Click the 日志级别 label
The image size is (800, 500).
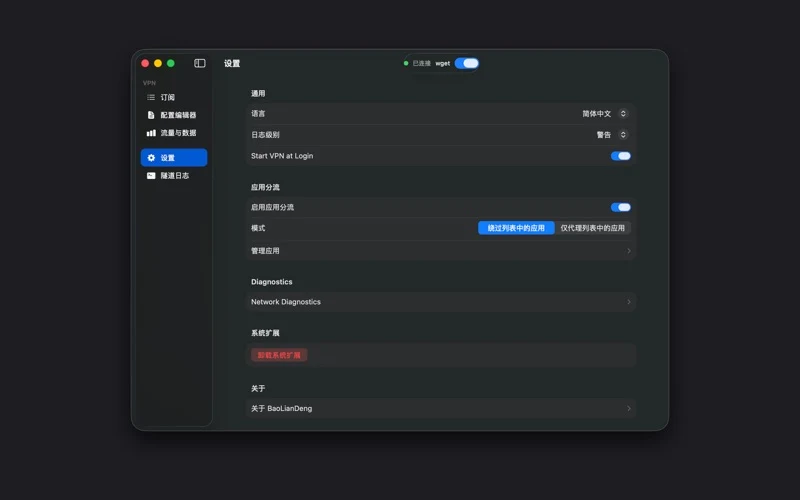click(265, 135)
